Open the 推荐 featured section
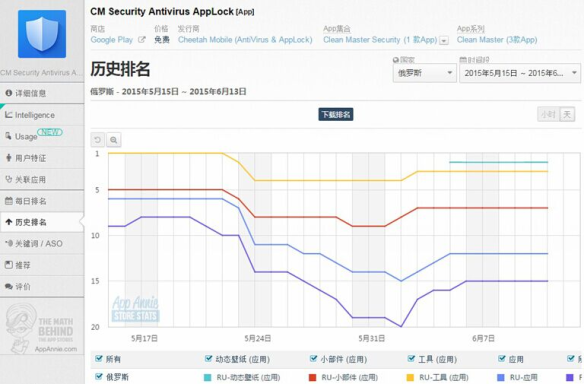This screenshot has height=384, width=584. pyautogui.click(x=42, y=265)
